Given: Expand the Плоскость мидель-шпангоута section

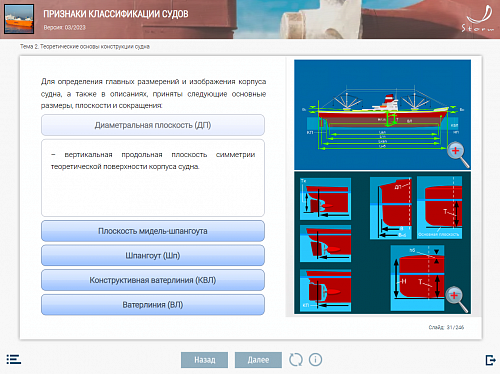Looking at the screenshot, I should tap(153, 231).
